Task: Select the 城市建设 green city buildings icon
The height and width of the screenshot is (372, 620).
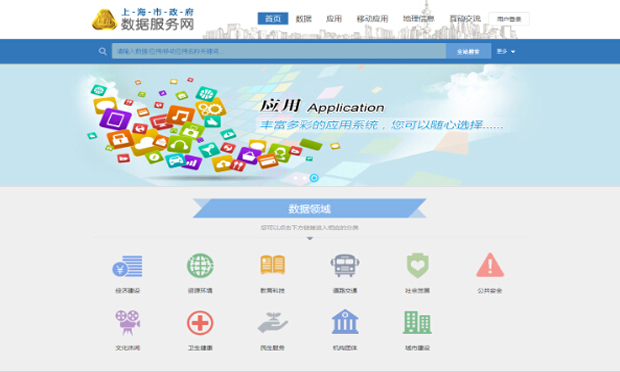Action: [418, 322]
